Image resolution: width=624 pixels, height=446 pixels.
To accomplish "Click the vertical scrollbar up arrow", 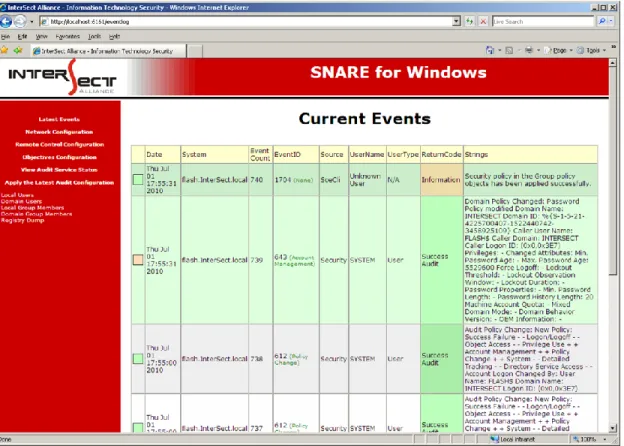I will tap(613, 63).
